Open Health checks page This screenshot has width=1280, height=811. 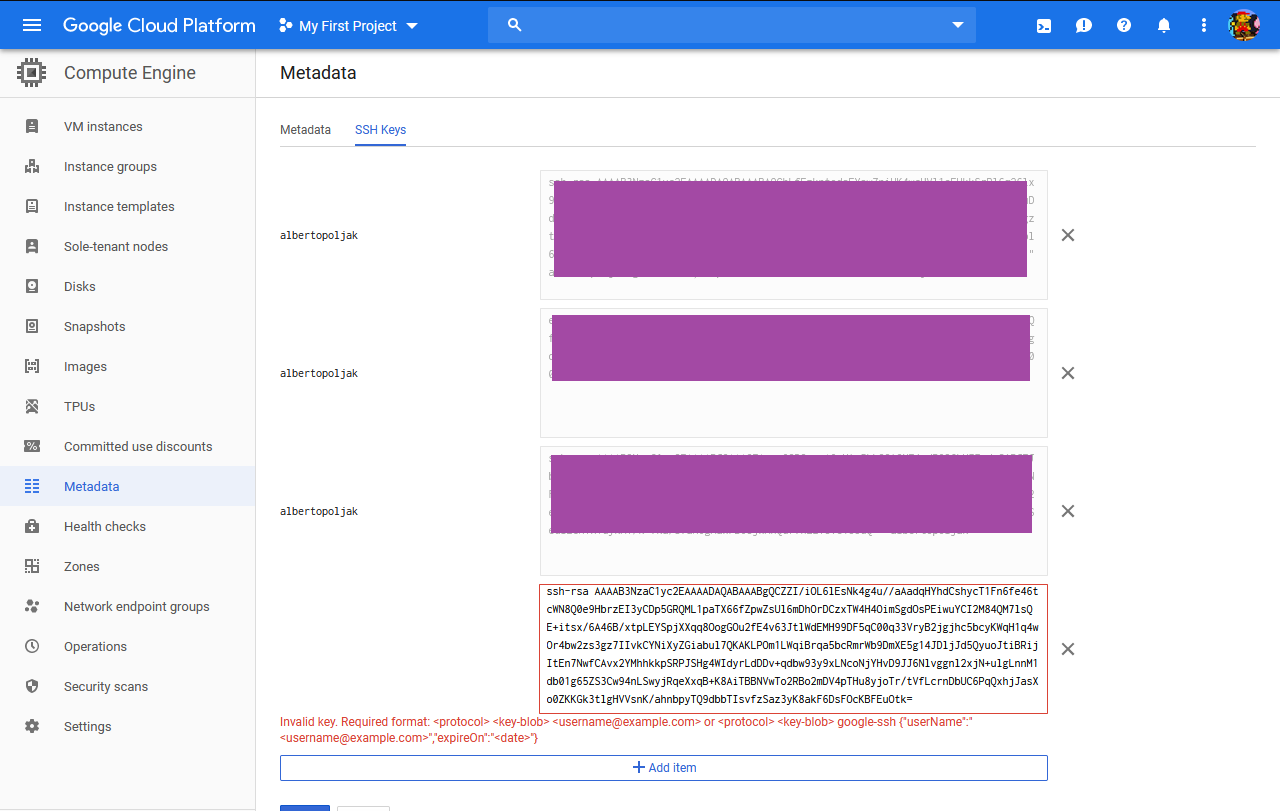105,527
